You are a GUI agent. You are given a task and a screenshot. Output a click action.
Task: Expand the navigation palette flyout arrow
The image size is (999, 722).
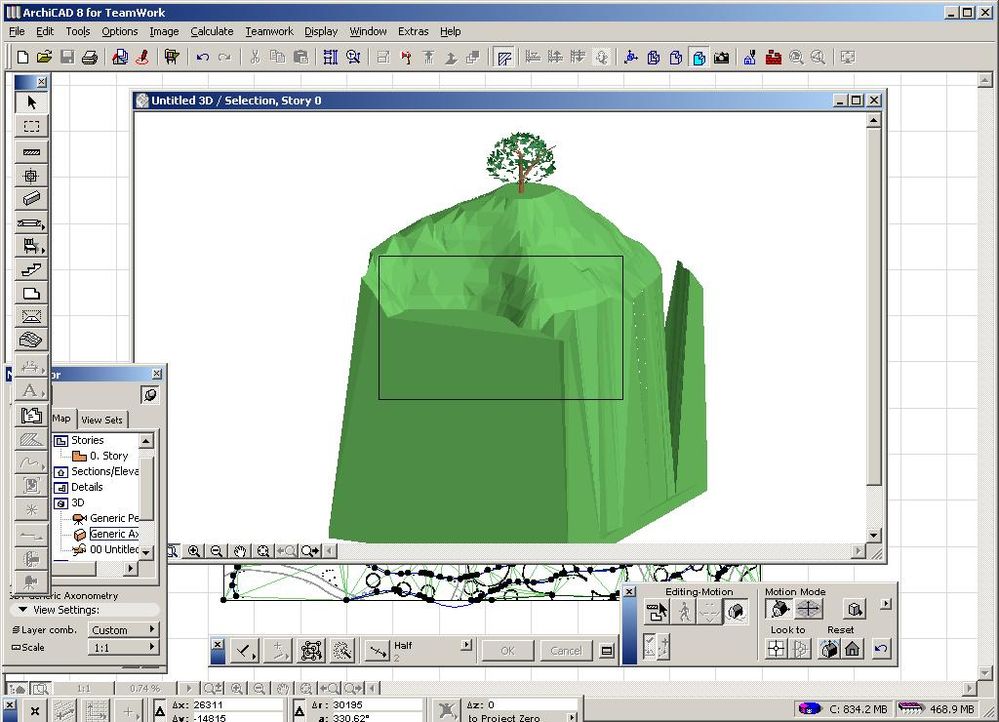point(886,603)
